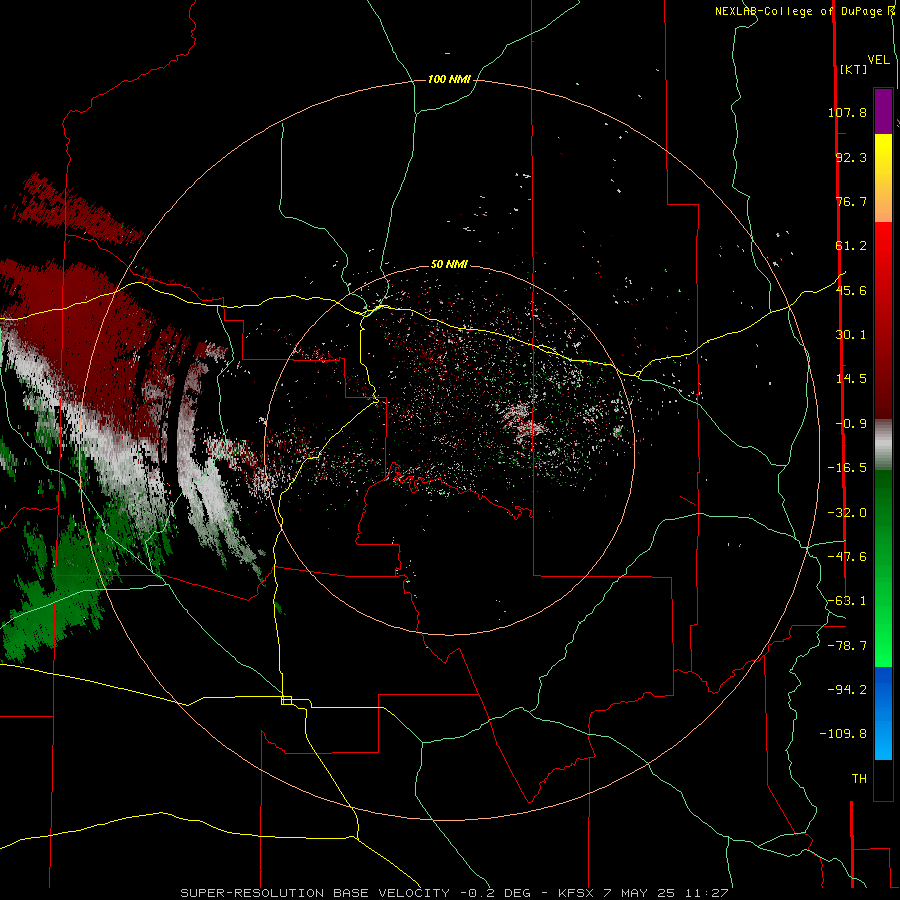Image resolution: width=900 pixels, height=900 pixels.
Task: Click the -47.6 velocity scale value
Action: tap(847, 557)
